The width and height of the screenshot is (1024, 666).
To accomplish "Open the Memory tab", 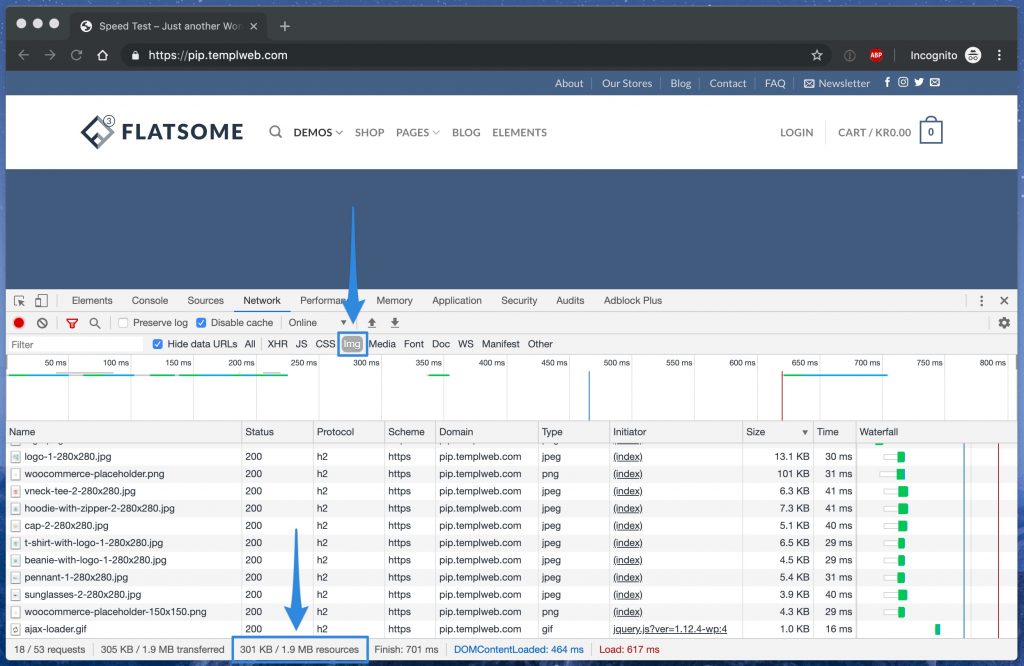I will 394,300.
